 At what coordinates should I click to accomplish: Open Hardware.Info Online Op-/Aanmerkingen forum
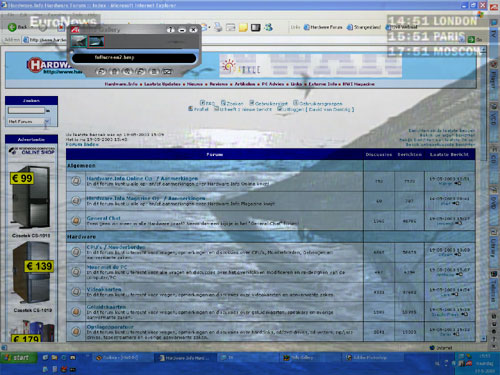coord(142,179)
